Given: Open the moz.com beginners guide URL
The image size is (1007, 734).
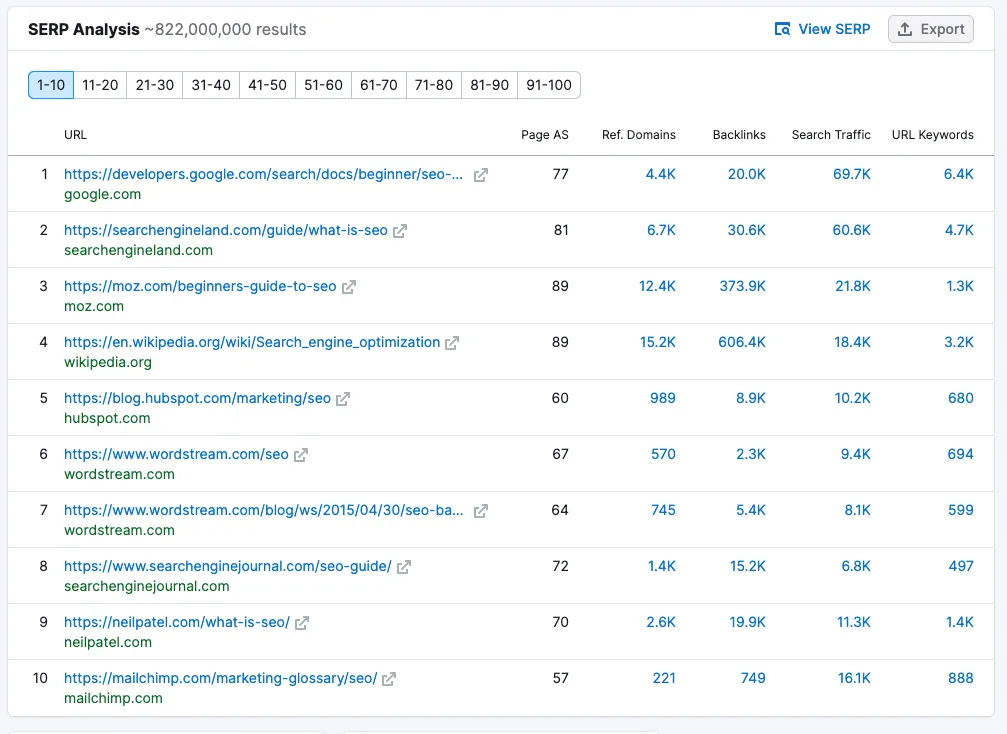Looking at the screenshot, I should point(200,286).
